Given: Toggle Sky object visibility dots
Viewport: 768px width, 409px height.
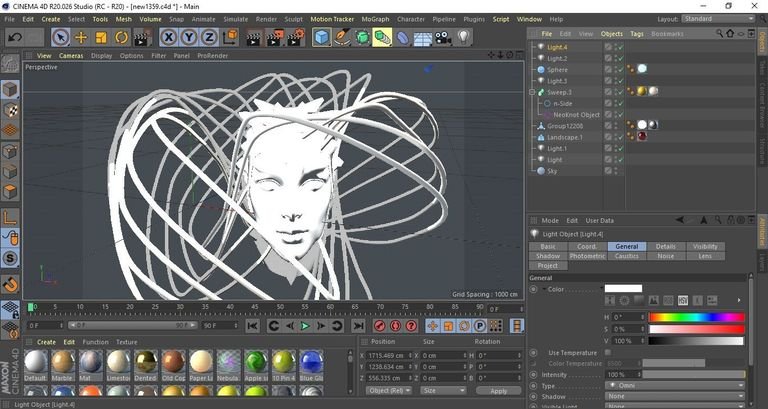Looking at the screenshot, I should point(616,171).
